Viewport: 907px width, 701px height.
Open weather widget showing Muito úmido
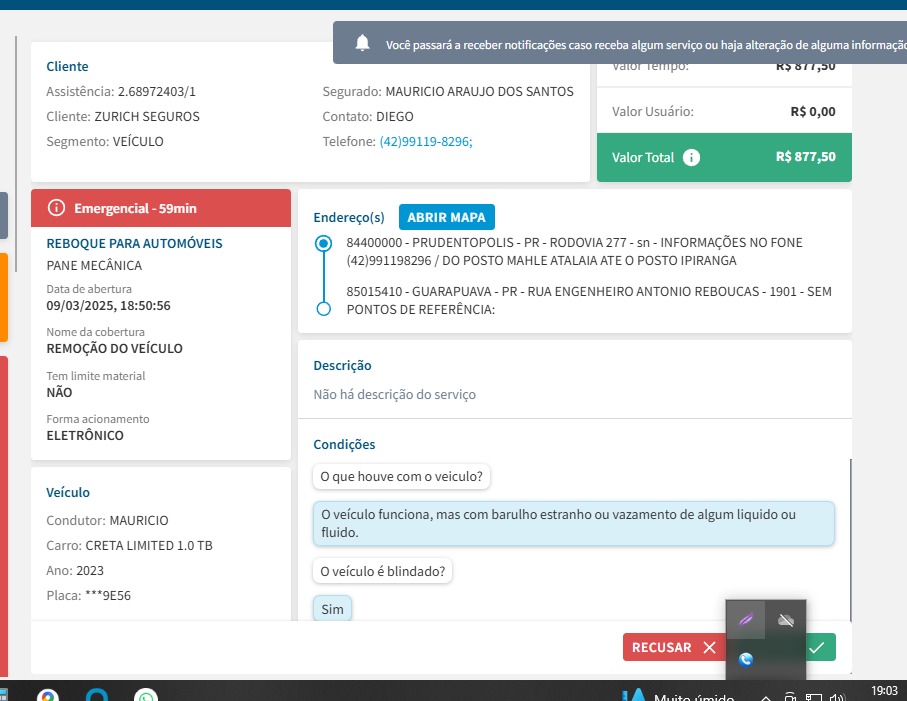tap(678, 695)
